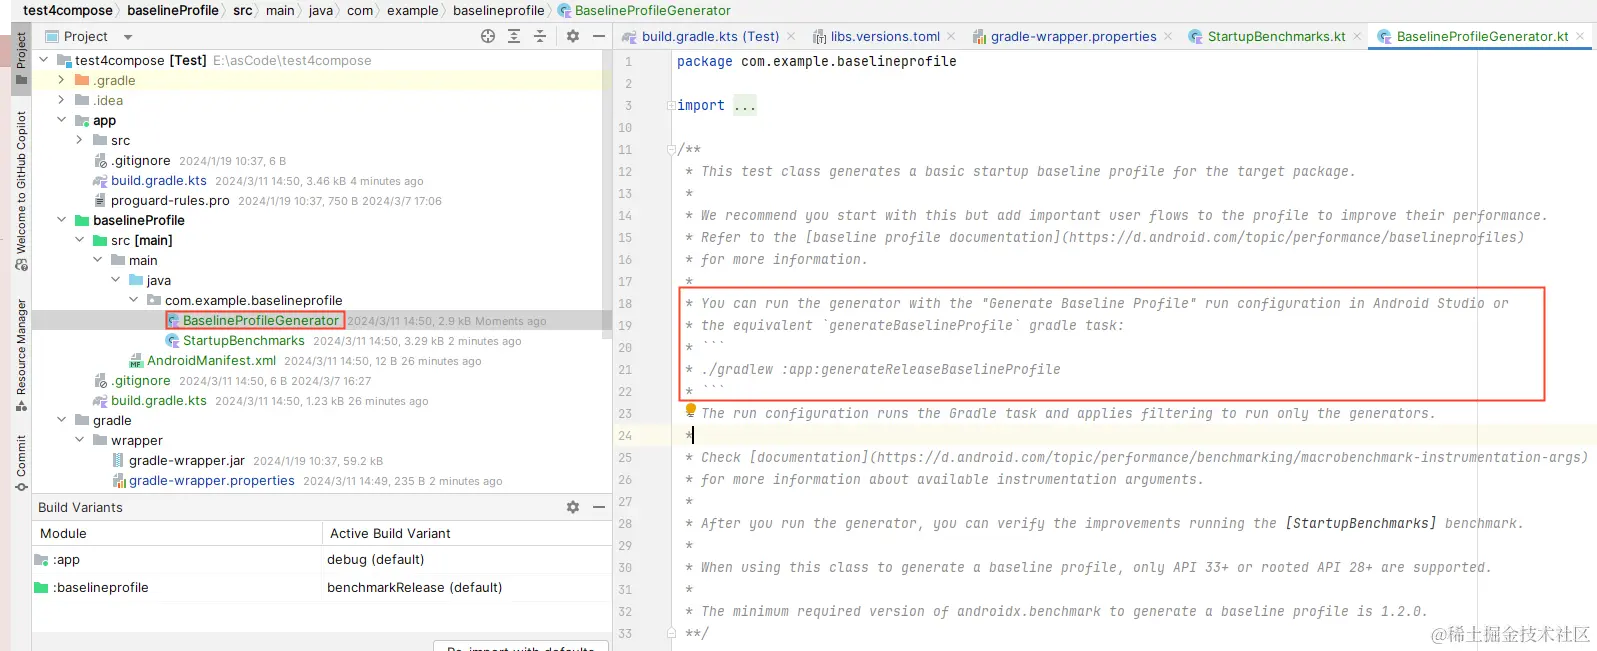The image size is (1597, 651).
Task: Close the build.gradle.kts (Test) tab
Action: pyautogui.click(x=791, y=36)
